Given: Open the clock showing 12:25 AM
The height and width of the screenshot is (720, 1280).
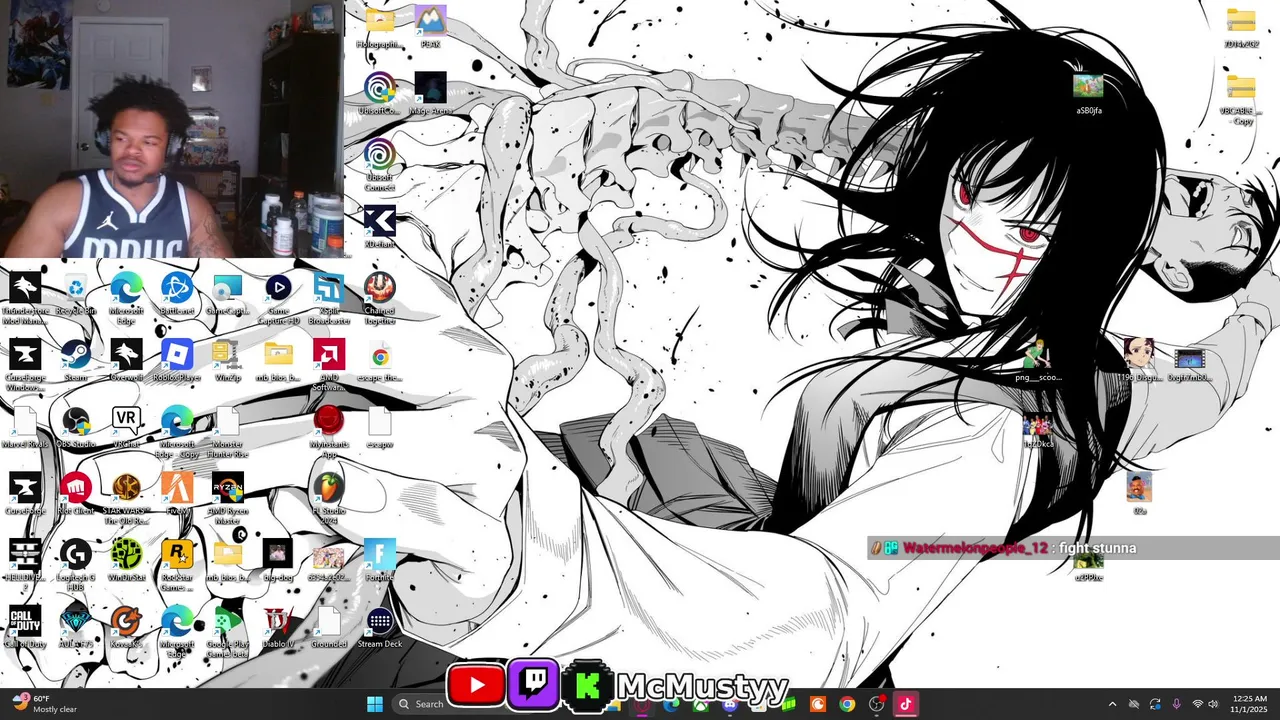Looking at the screenshot, I should pyautogui.click(x=1250, y=704).
